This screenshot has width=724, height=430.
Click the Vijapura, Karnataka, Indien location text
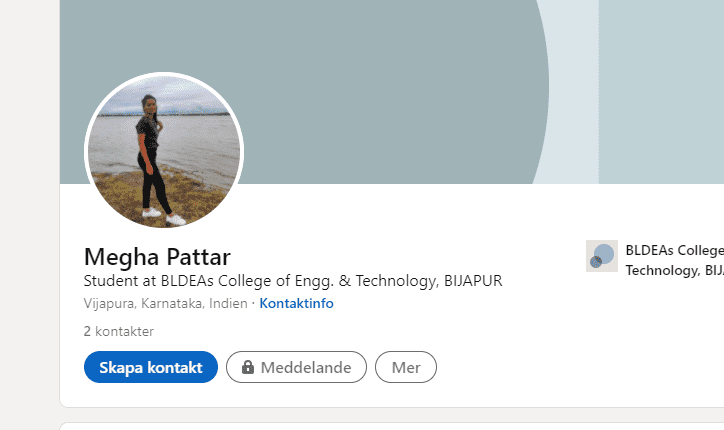click(x=165, y=303)
